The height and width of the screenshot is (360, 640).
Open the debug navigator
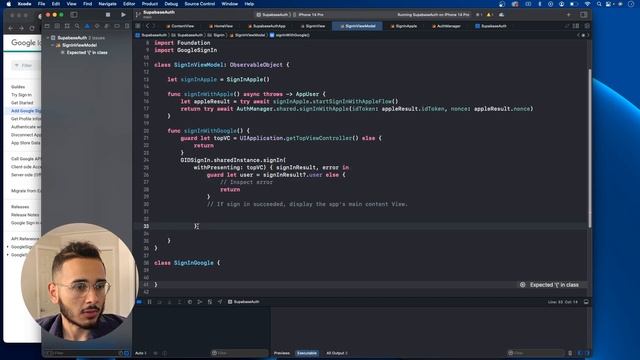107,26
